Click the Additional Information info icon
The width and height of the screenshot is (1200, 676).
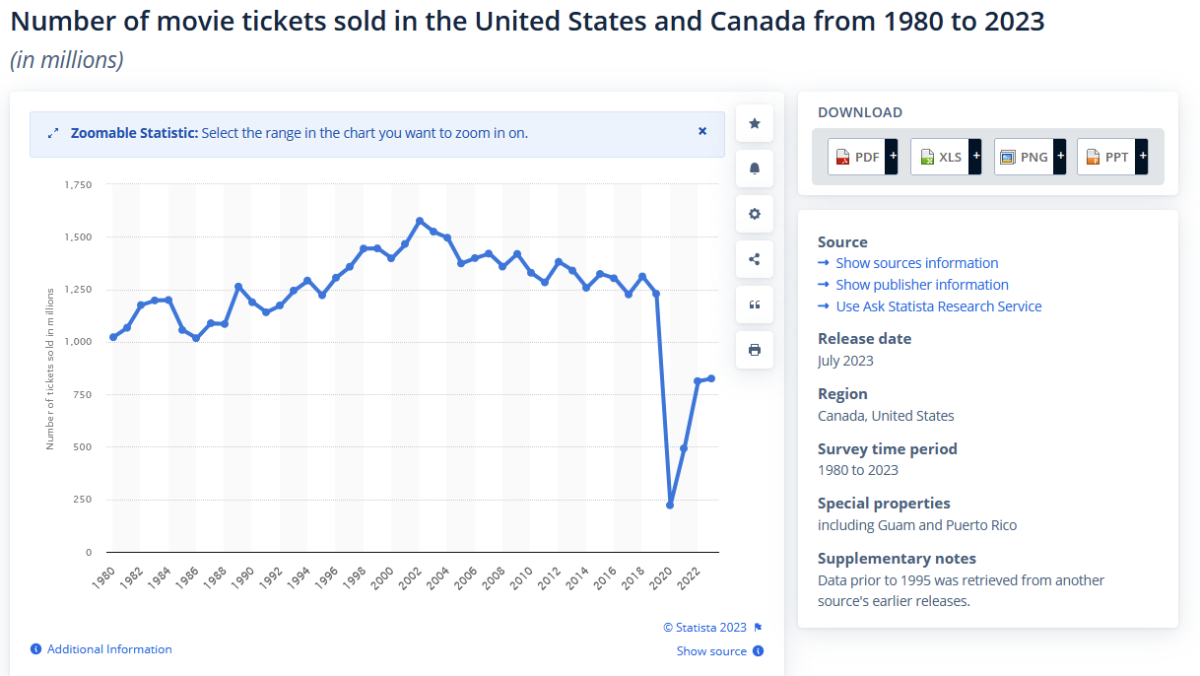click(36, 649)
